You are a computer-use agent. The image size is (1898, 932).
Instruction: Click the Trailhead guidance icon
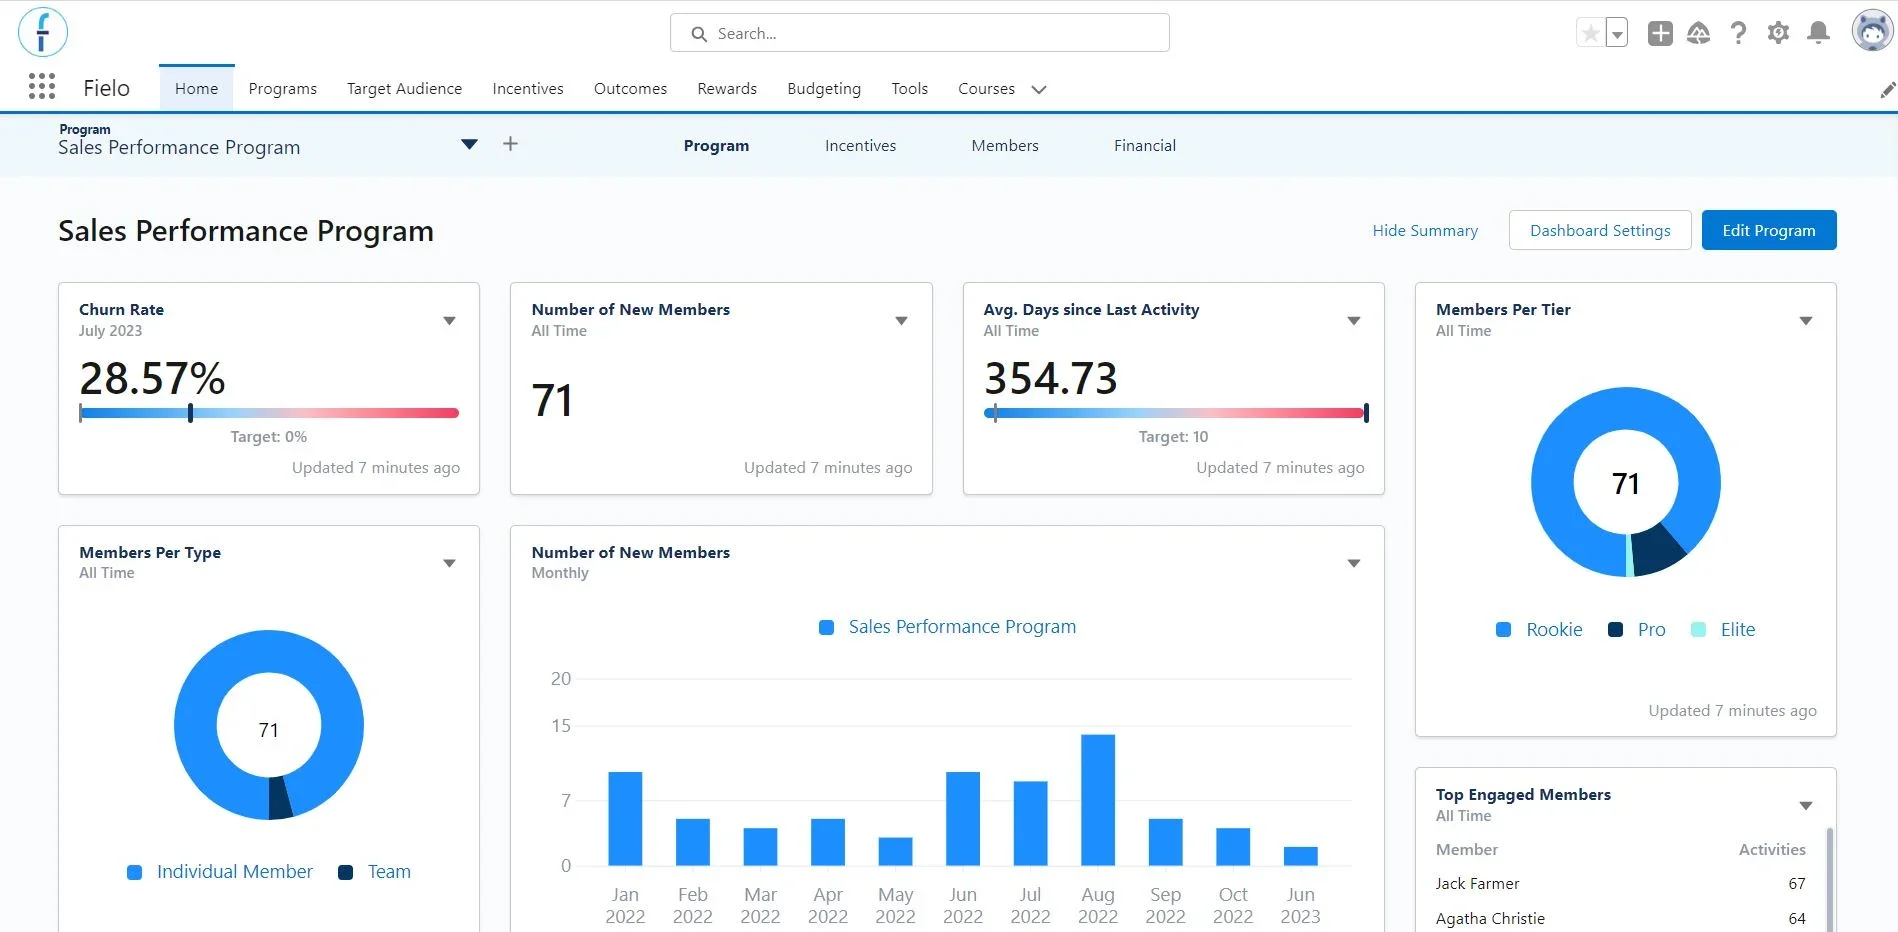(1699, 33)
